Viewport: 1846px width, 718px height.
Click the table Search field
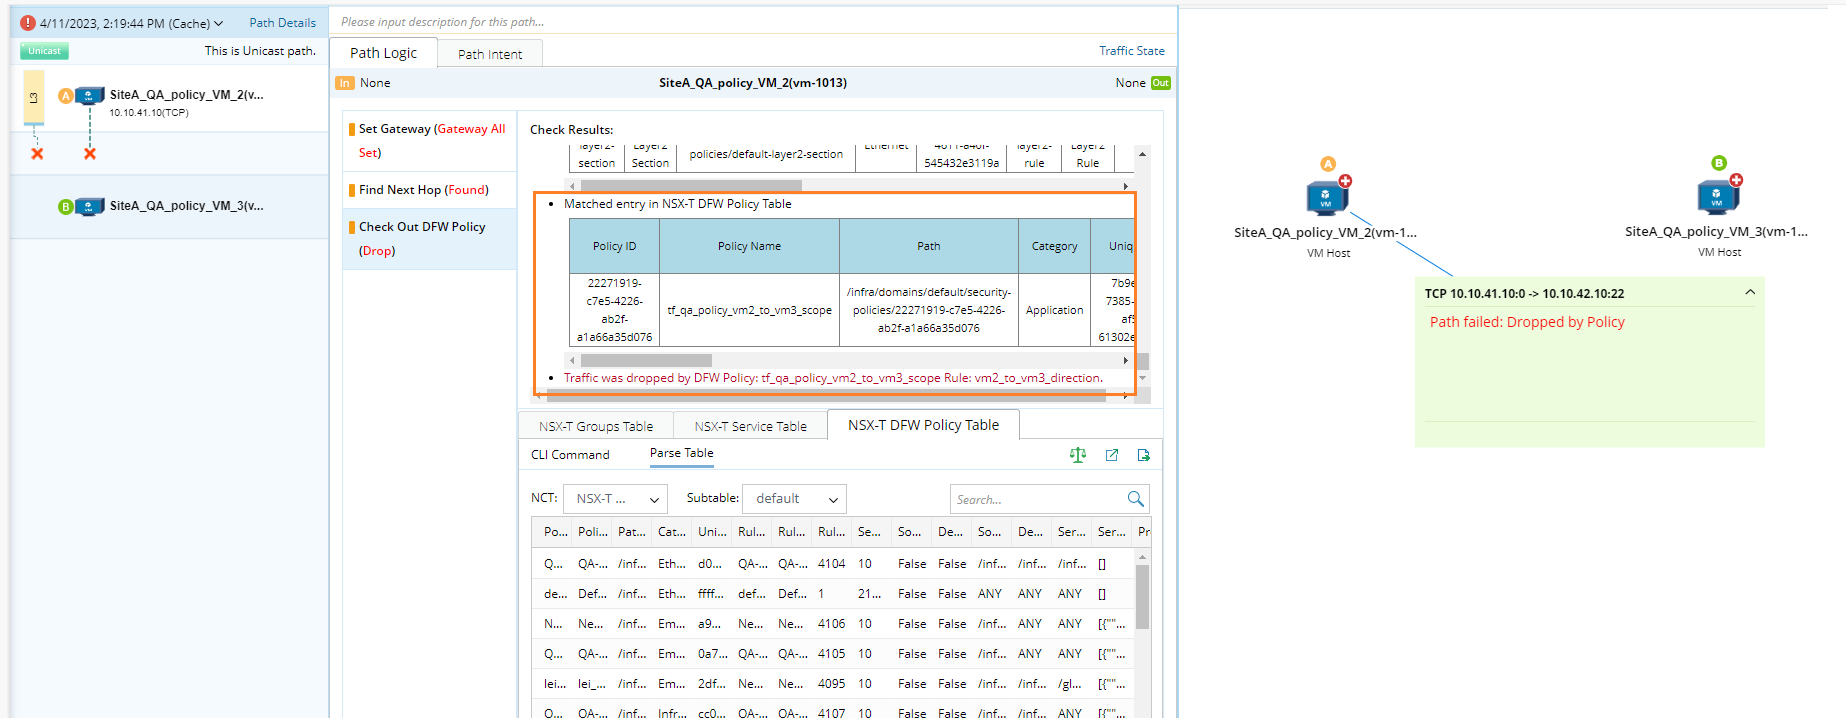click(1036, 499)
